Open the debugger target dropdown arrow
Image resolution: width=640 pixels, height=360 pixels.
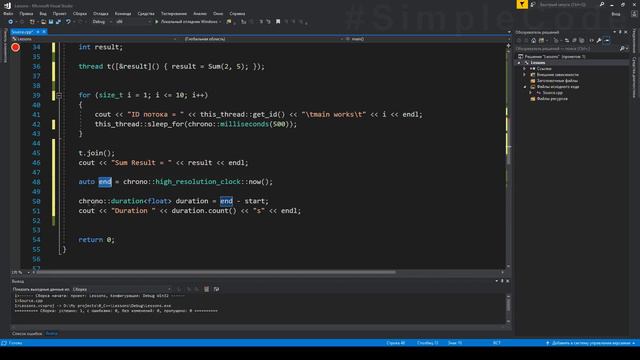[220, 22]
